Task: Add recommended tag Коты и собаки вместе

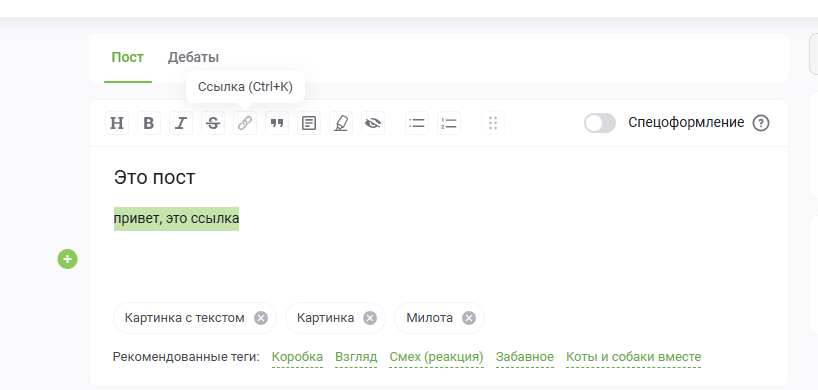Action: pyautogui.click(x=634, y=357)
